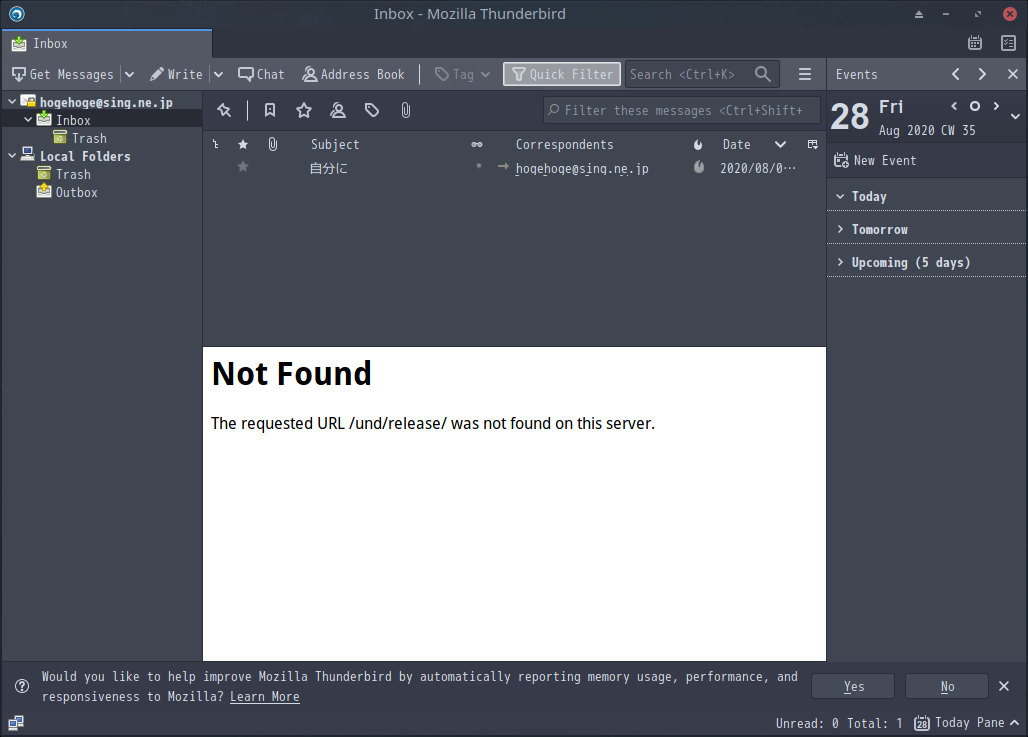Open the Chat tab button
The height and width of the screenshot is (737, 1028).
coord(261,74)
